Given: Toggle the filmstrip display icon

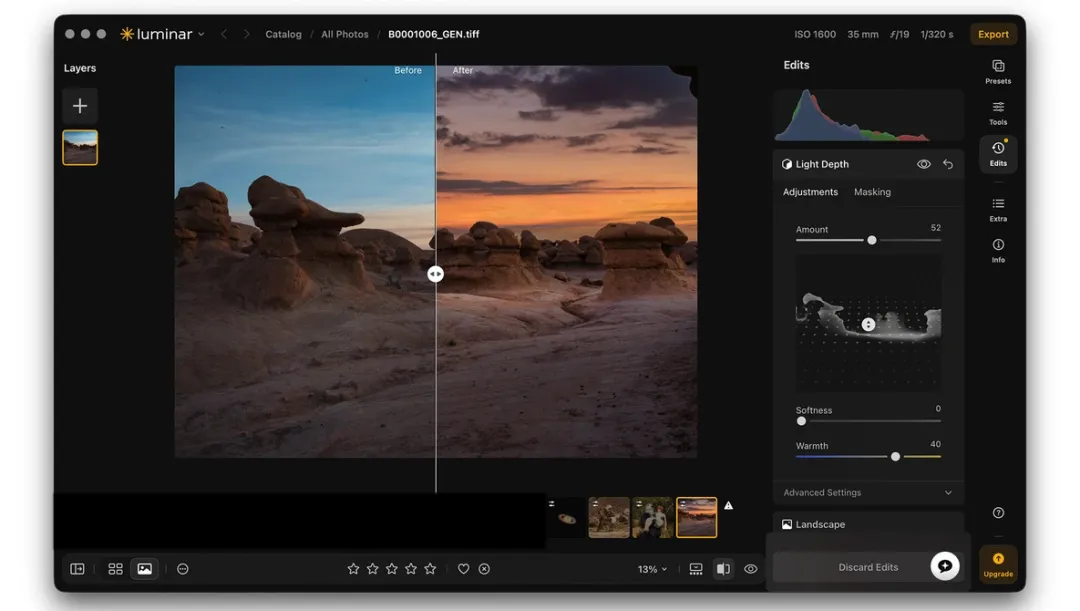Looking at the screenshot, I should pos(696,569).
